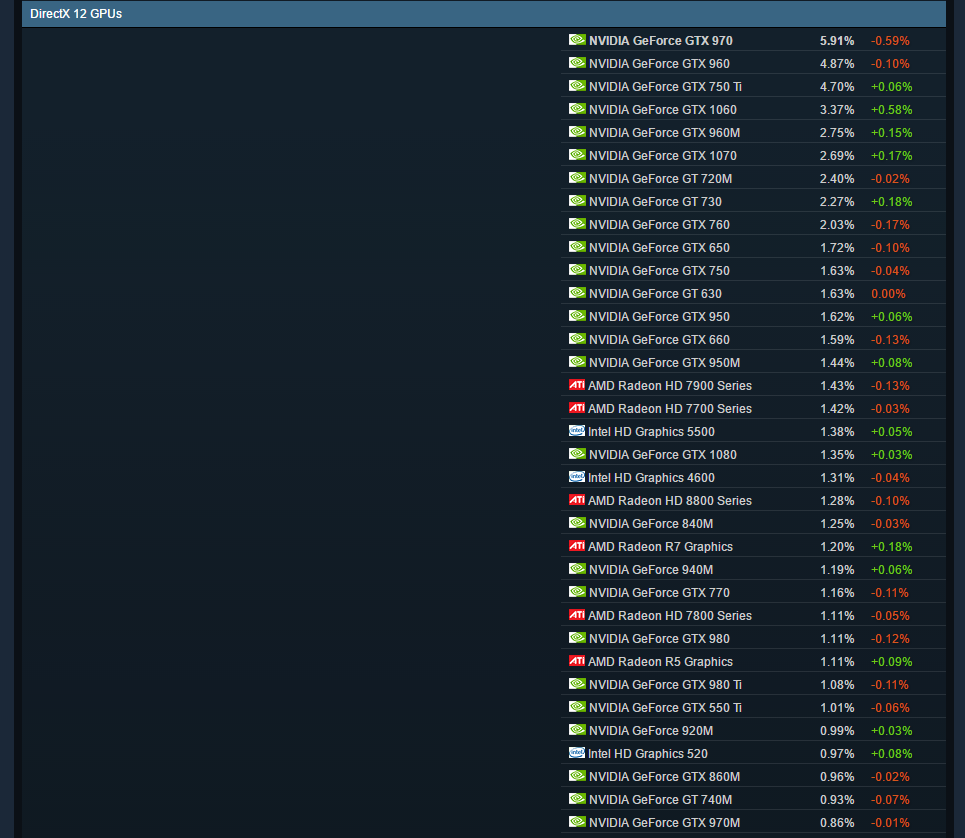
Task: Click the 1.31% share for Intel HD 4600
Action: coord(837,478)
